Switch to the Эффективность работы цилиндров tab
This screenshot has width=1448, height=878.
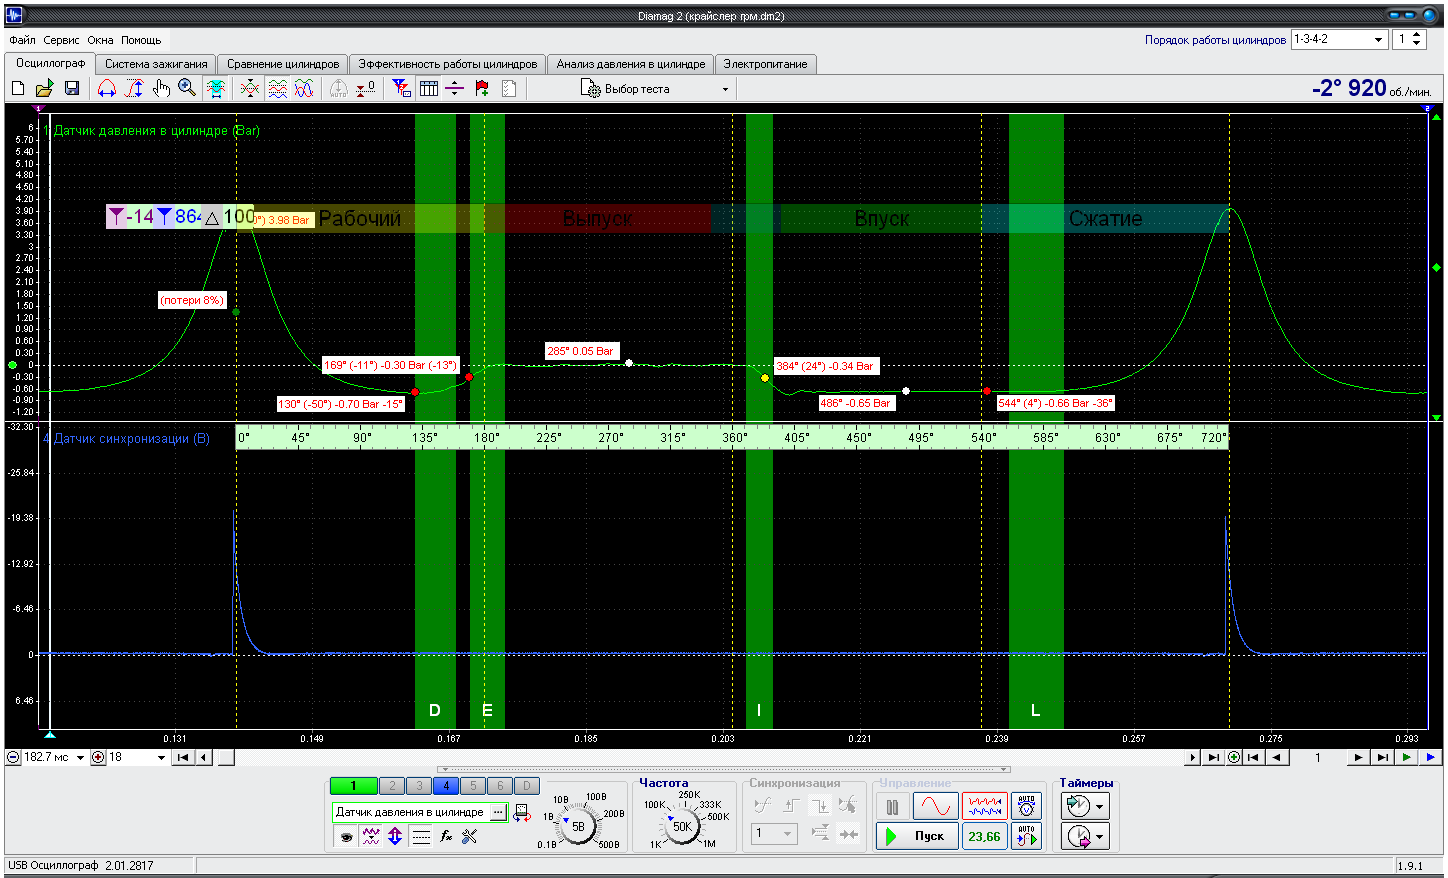coord(448,64)
